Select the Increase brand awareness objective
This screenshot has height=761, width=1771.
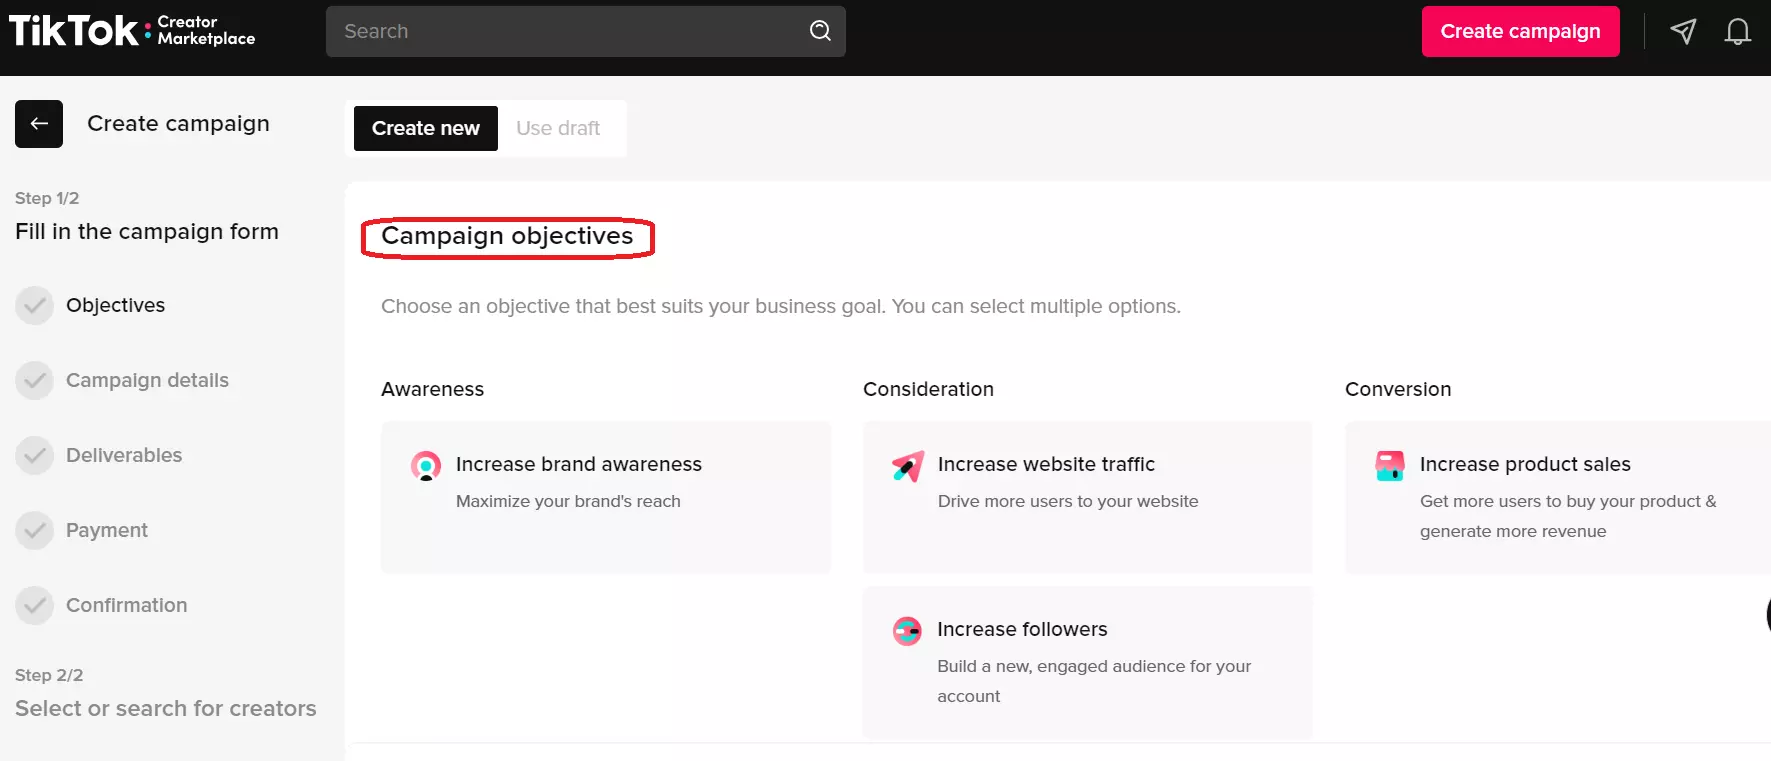click(605, 497)
